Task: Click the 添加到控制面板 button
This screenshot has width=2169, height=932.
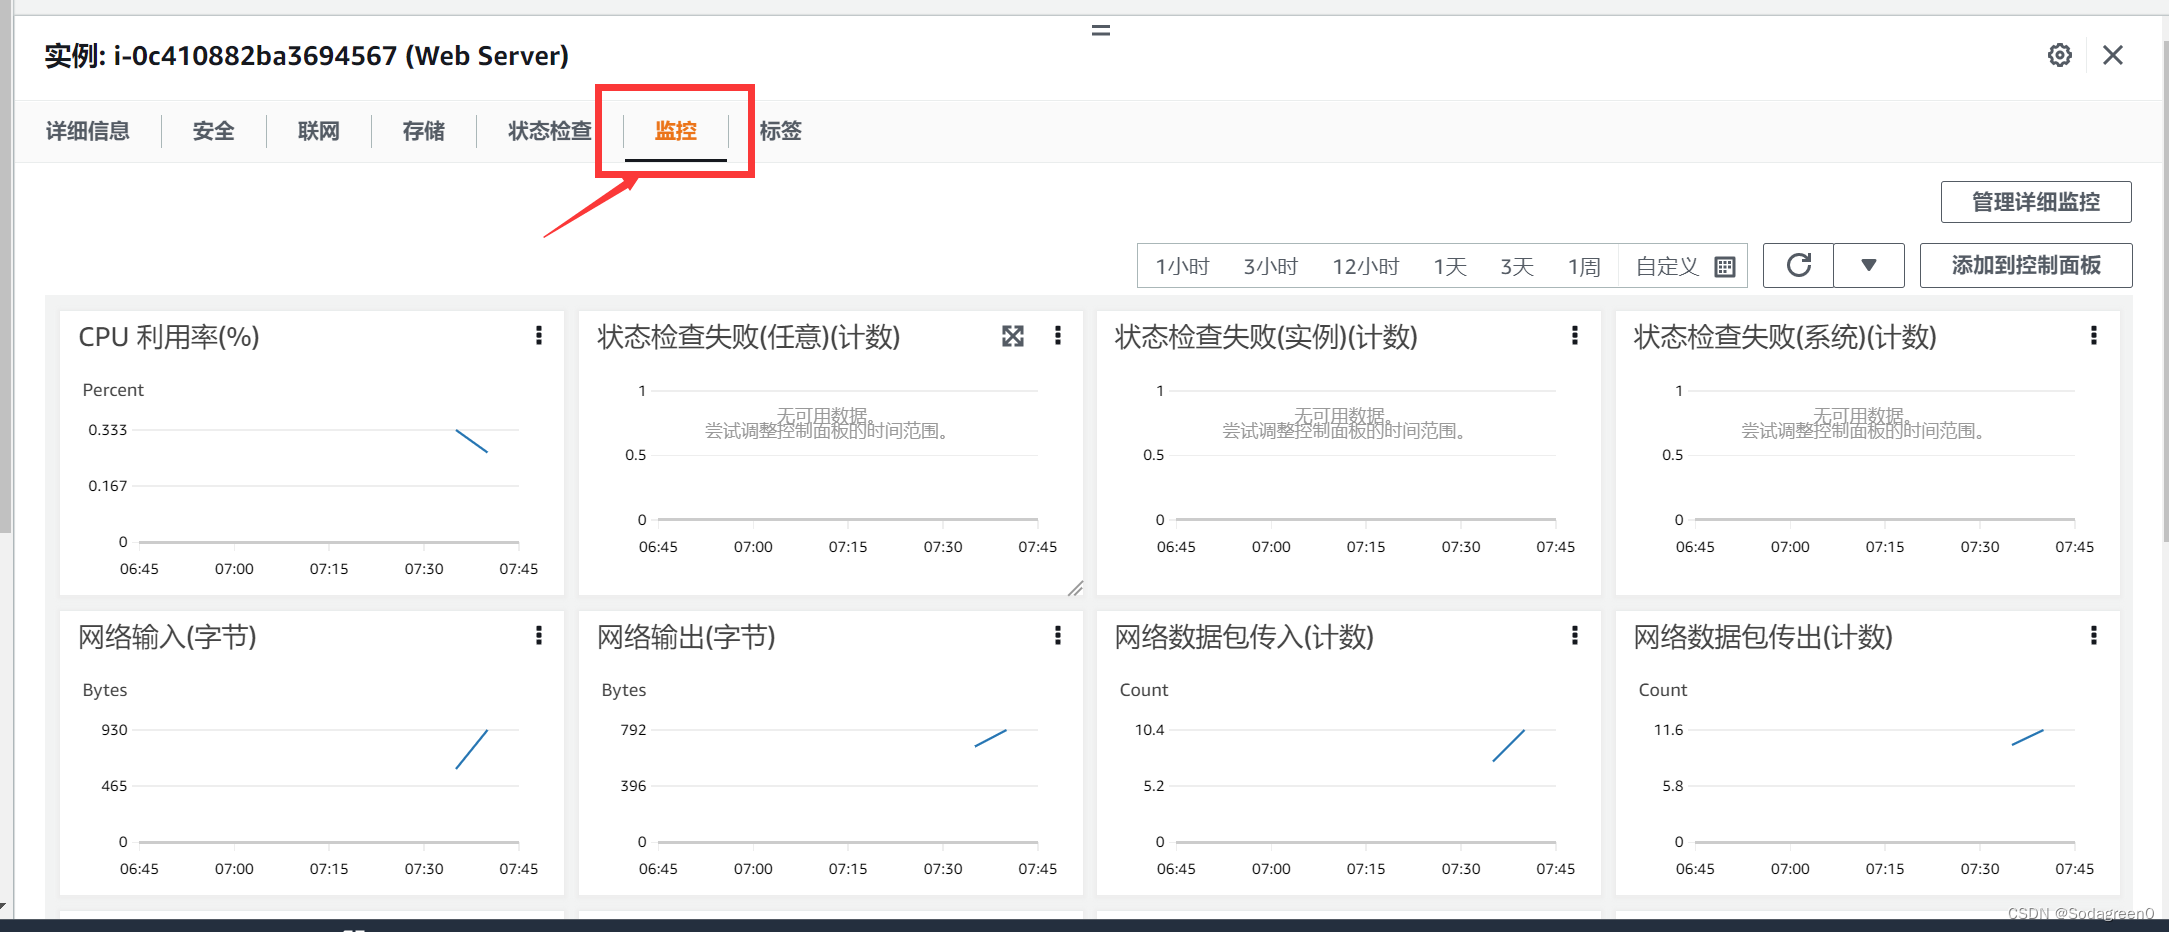Action: tap(2025, 265)
